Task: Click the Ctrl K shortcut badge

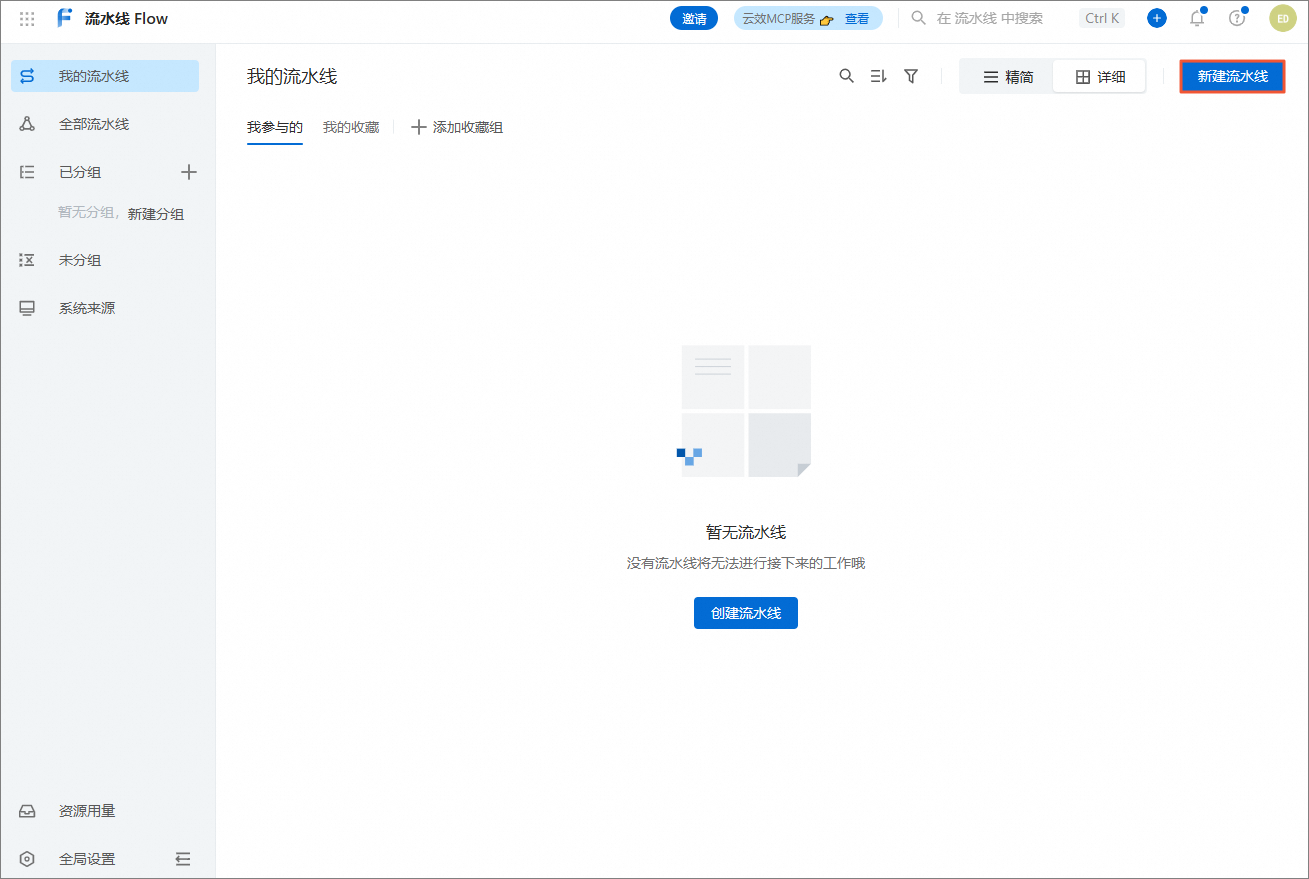Action: (1102, 18)
